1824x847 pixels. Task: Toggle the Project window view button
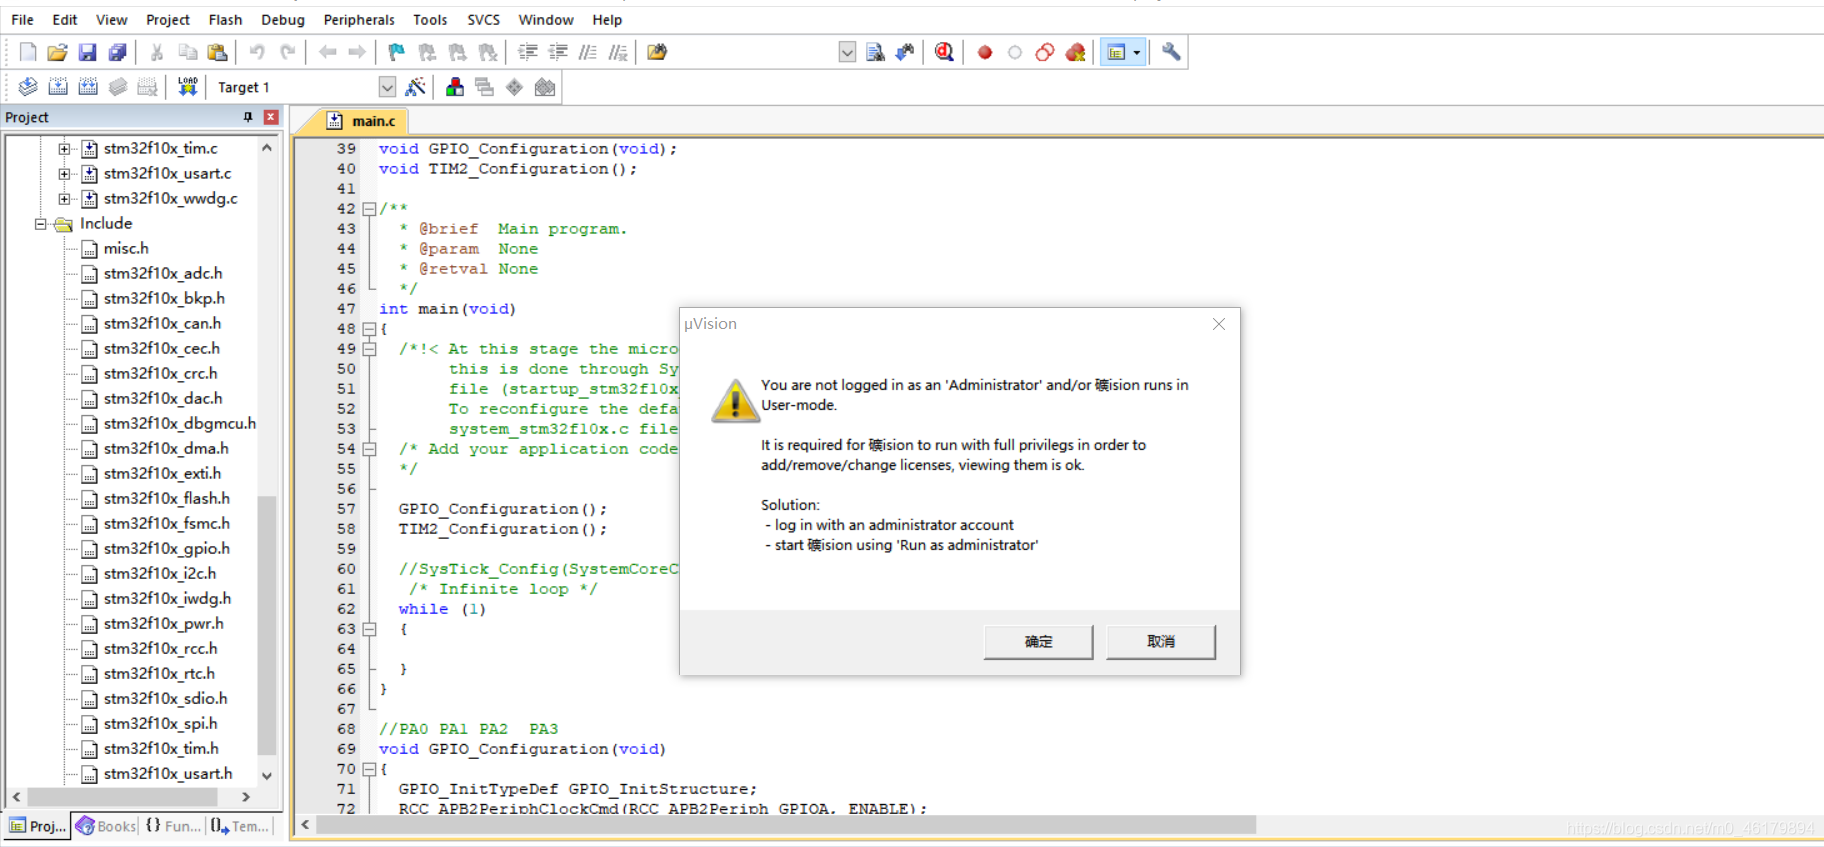tap(1116, 52)
